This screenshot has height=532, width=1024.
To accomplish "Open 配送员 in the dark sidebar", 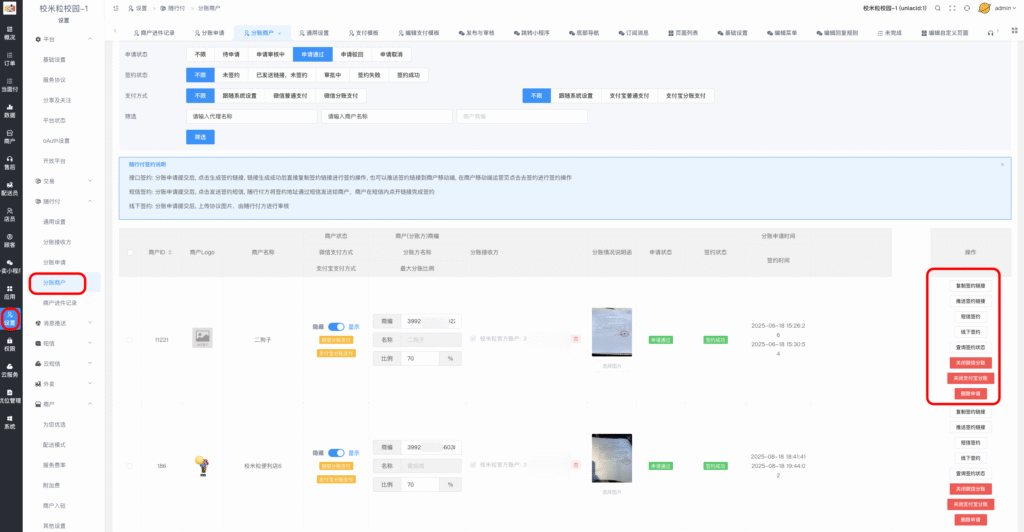I will 10,189.
